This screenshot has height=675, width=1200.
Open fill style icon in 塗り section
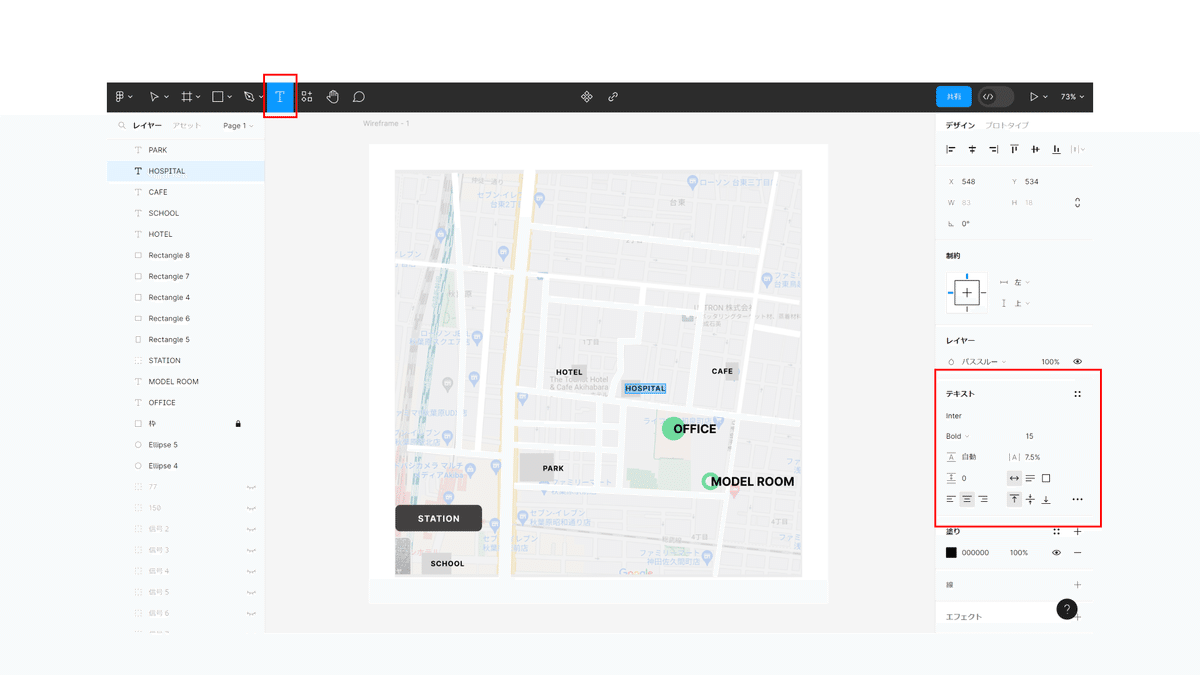click(x=1056, y=532)
